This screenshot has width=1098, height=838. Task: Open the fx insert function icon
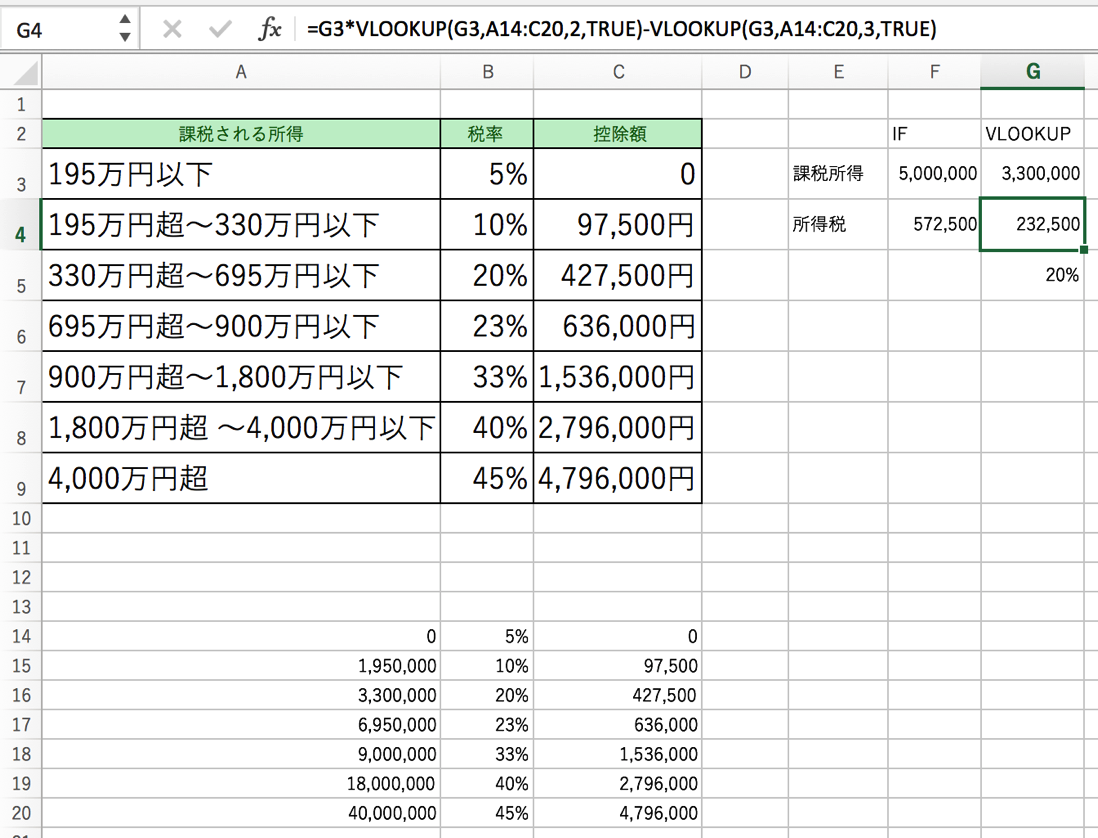point(270,29)
